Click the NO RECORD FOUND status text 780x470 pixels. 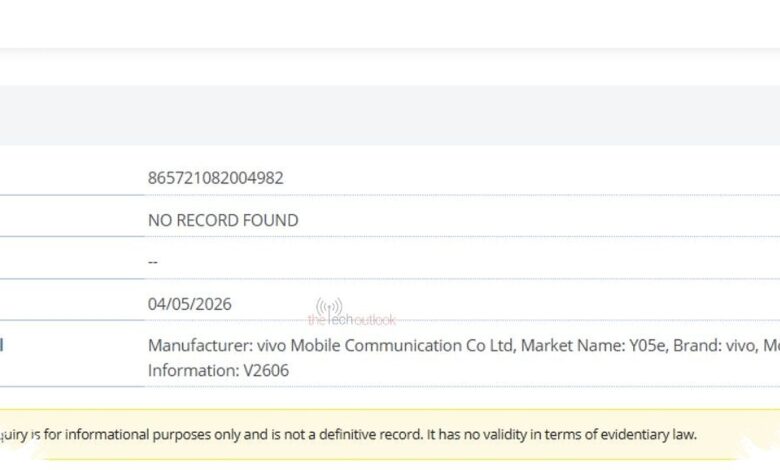[223, 220]
